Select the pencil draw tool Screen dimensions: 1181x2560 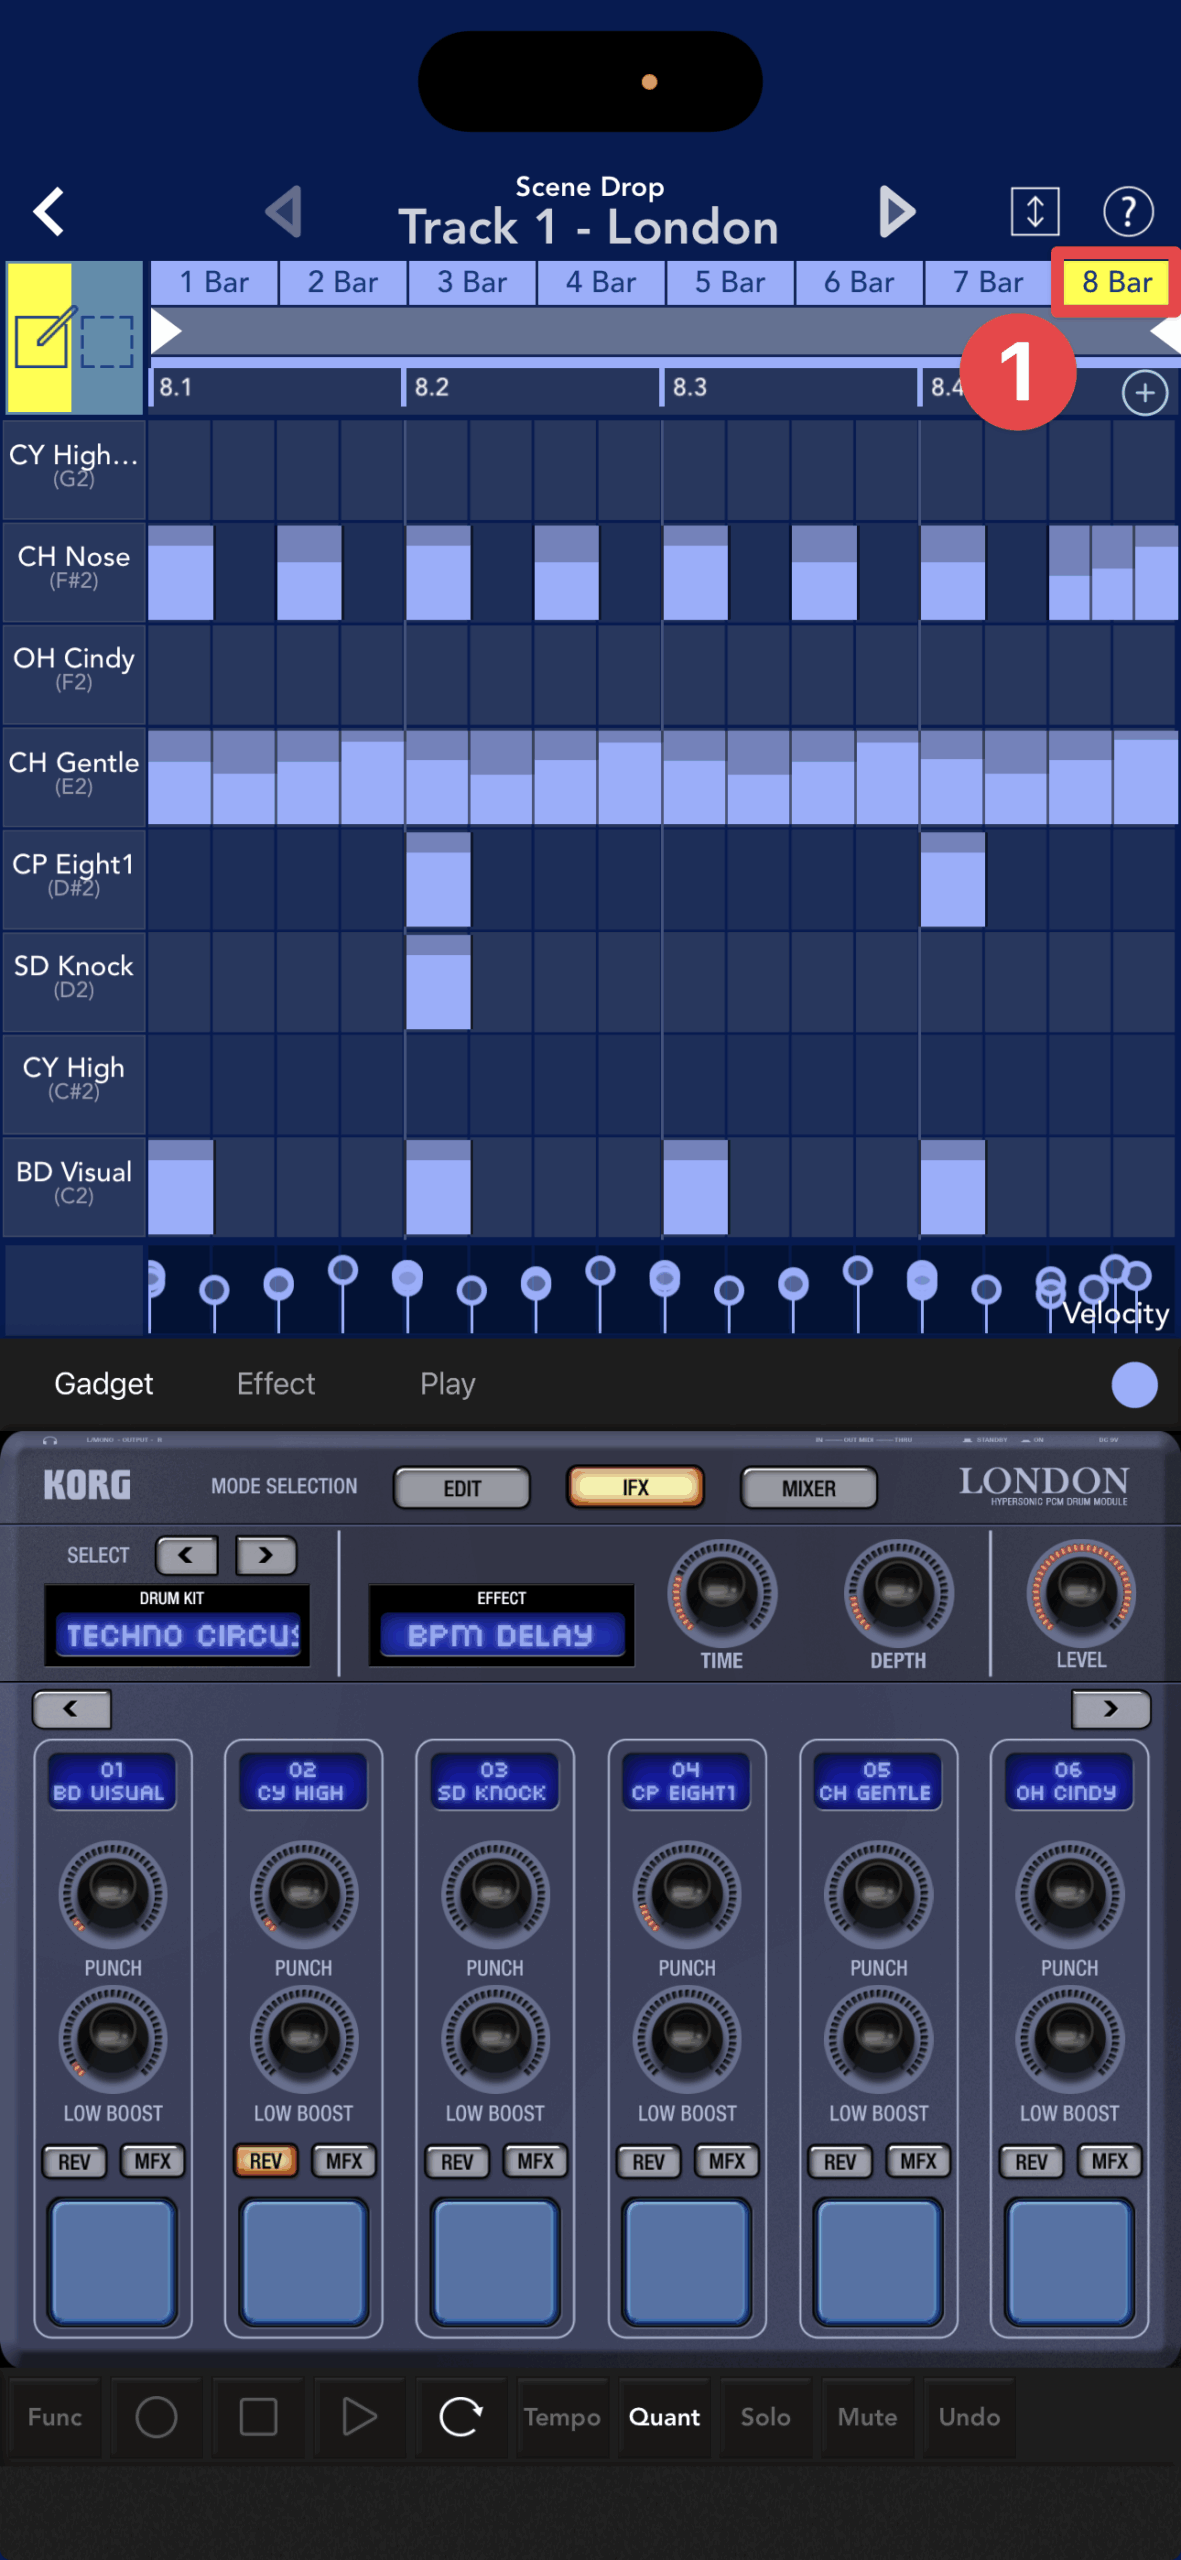tap(41, 338)
